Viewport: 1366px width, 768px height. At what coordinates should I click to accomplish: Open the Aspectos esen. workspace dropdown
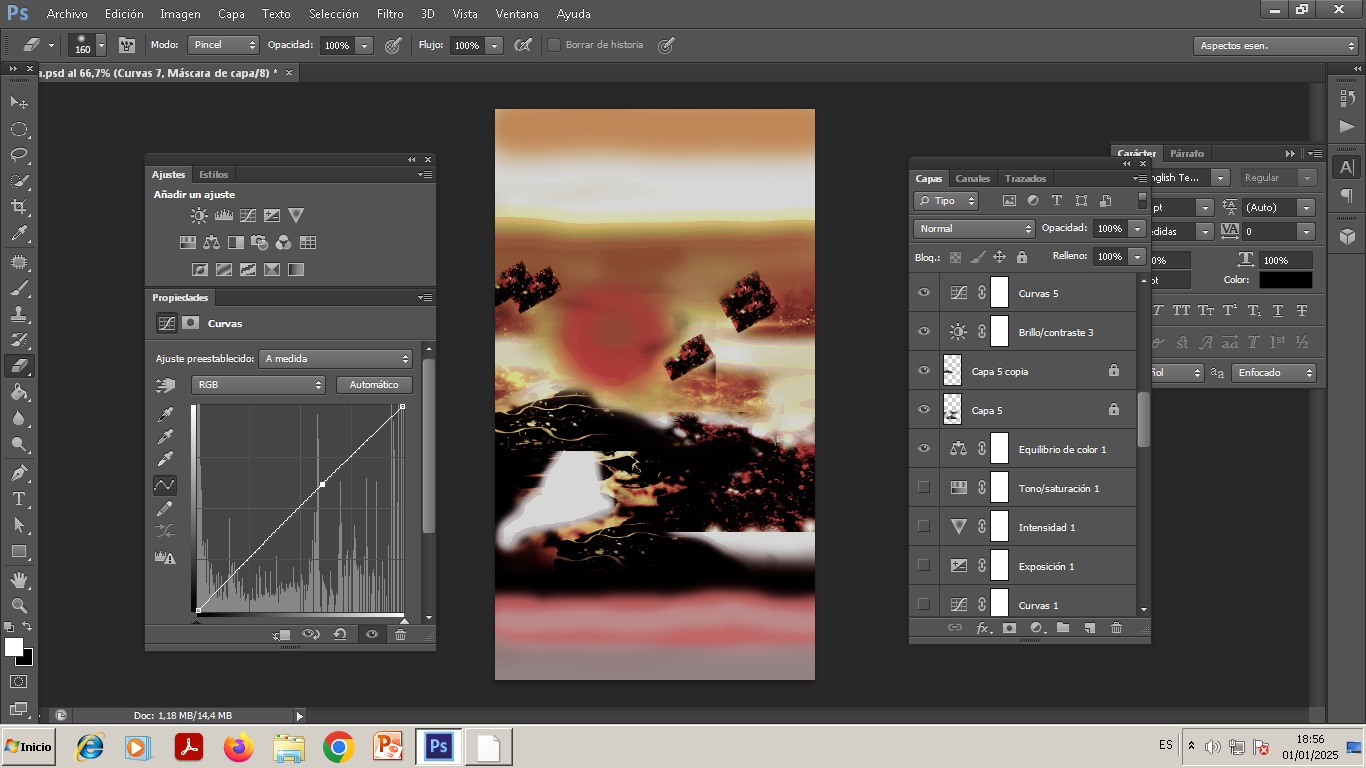[x=1276, y=46]
